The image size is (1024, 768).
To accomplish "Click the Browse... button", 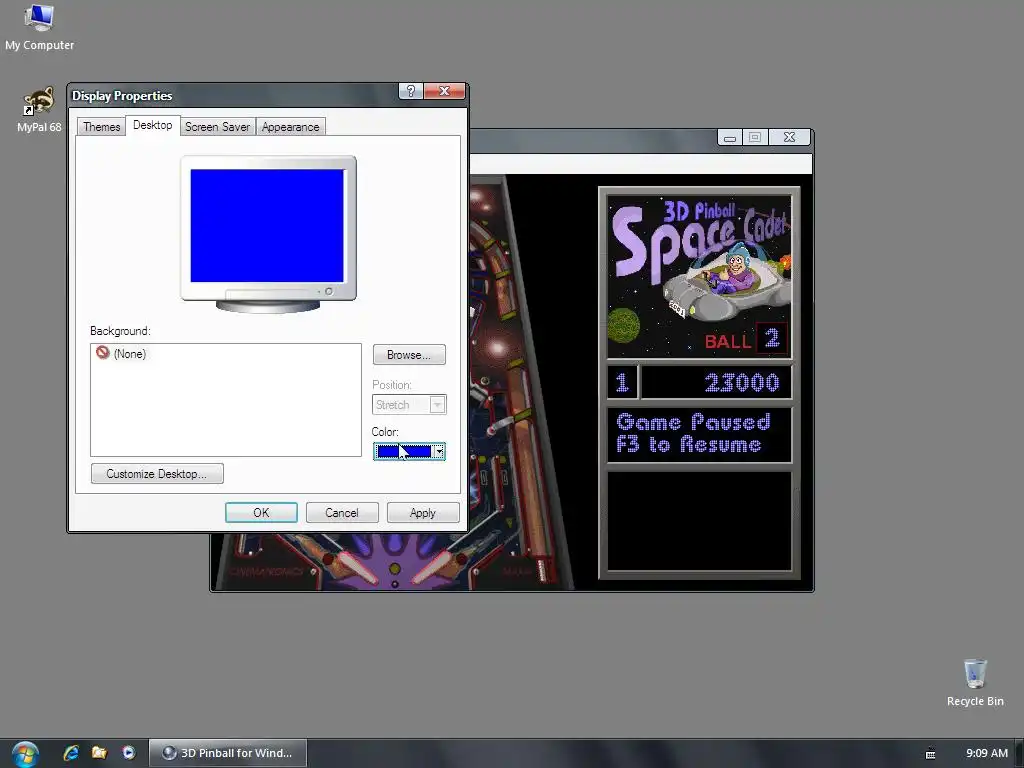I will [x=409, y=355].
